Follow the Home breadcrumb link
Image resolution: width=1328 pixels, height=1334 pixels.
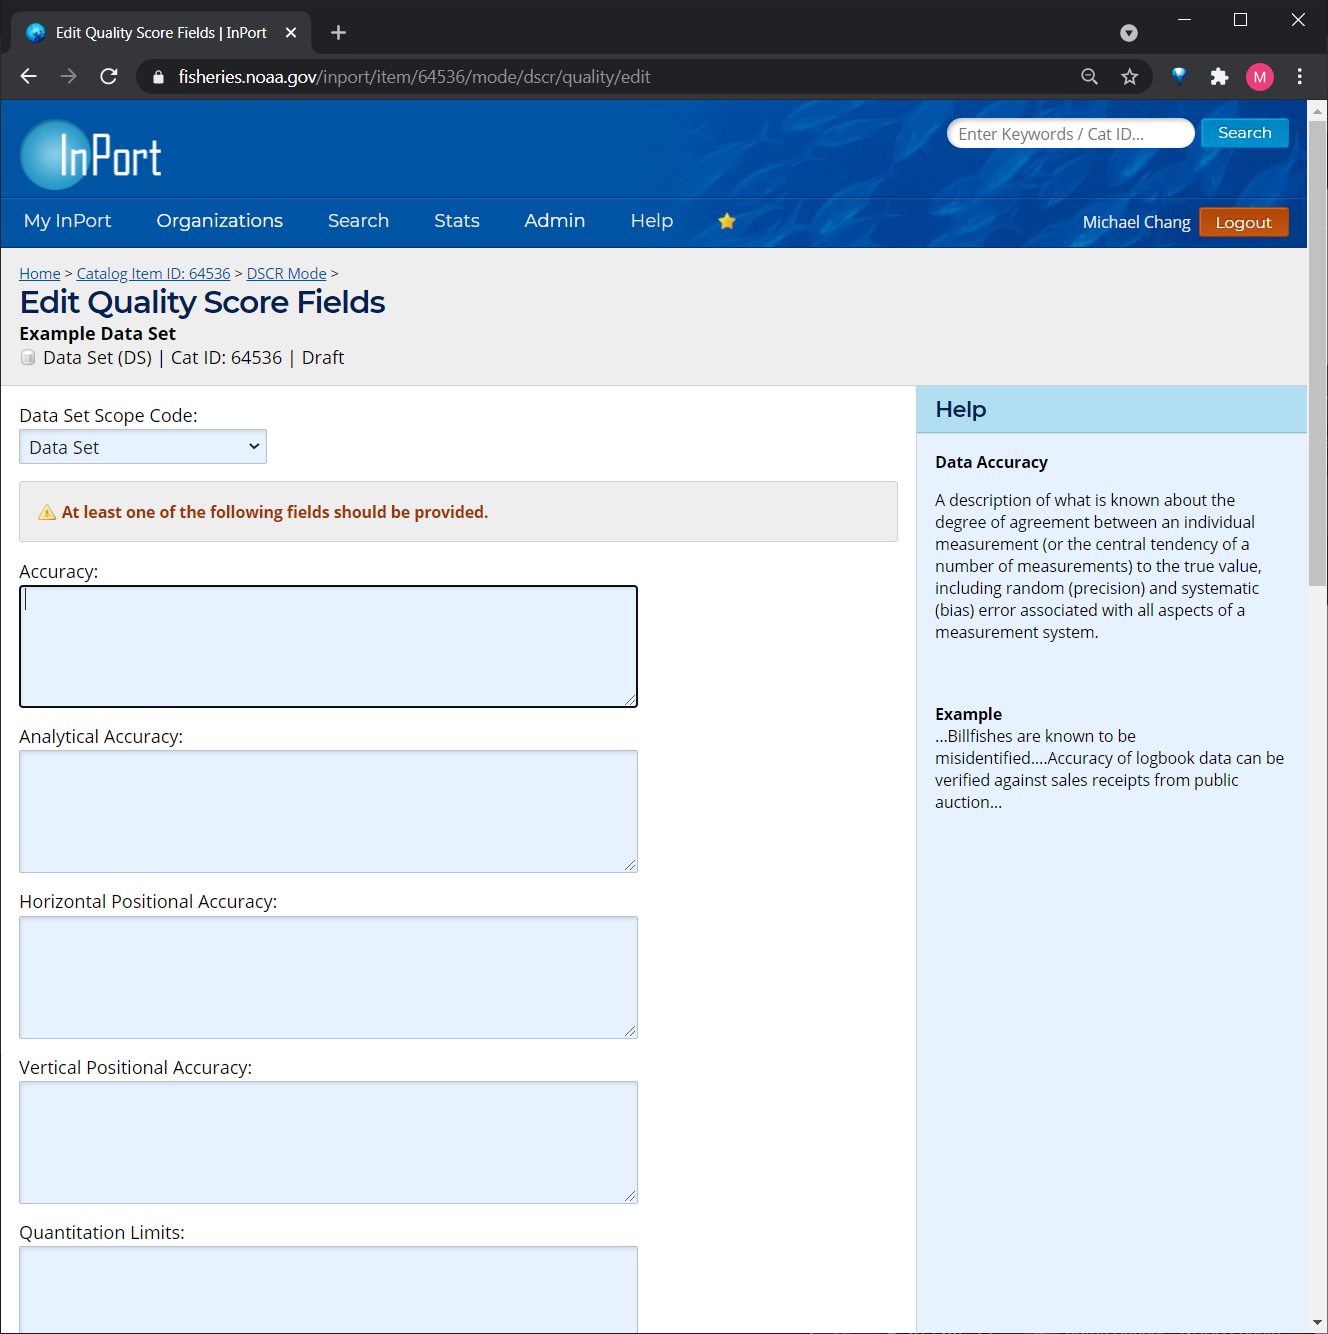[x=40, y=274]
